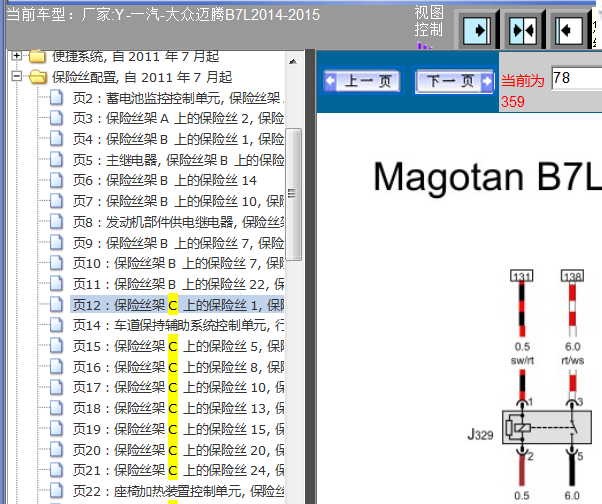602x504 pixels.
Task: Click the document icon beside 页22
Action: click(56, 491)
